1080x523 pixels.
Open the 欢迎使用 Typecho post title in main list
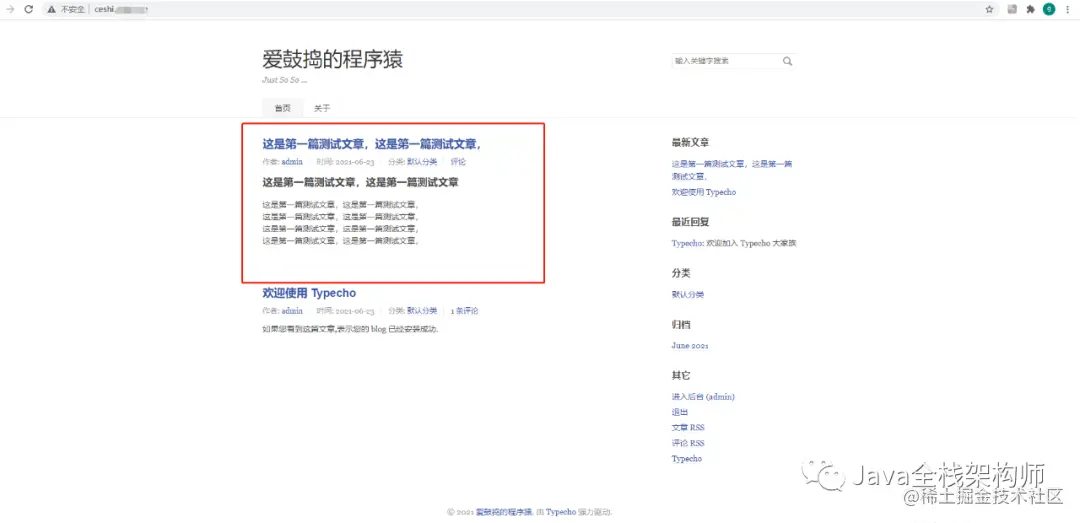pos(309,293)
